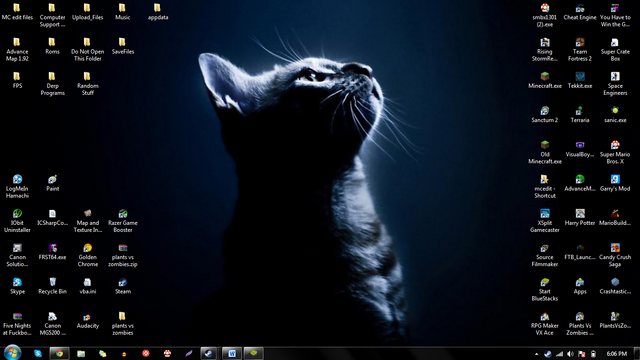Select smbx1301 (2).exe icon
This screenshot has width=640, height=360.
click(544, 15)
